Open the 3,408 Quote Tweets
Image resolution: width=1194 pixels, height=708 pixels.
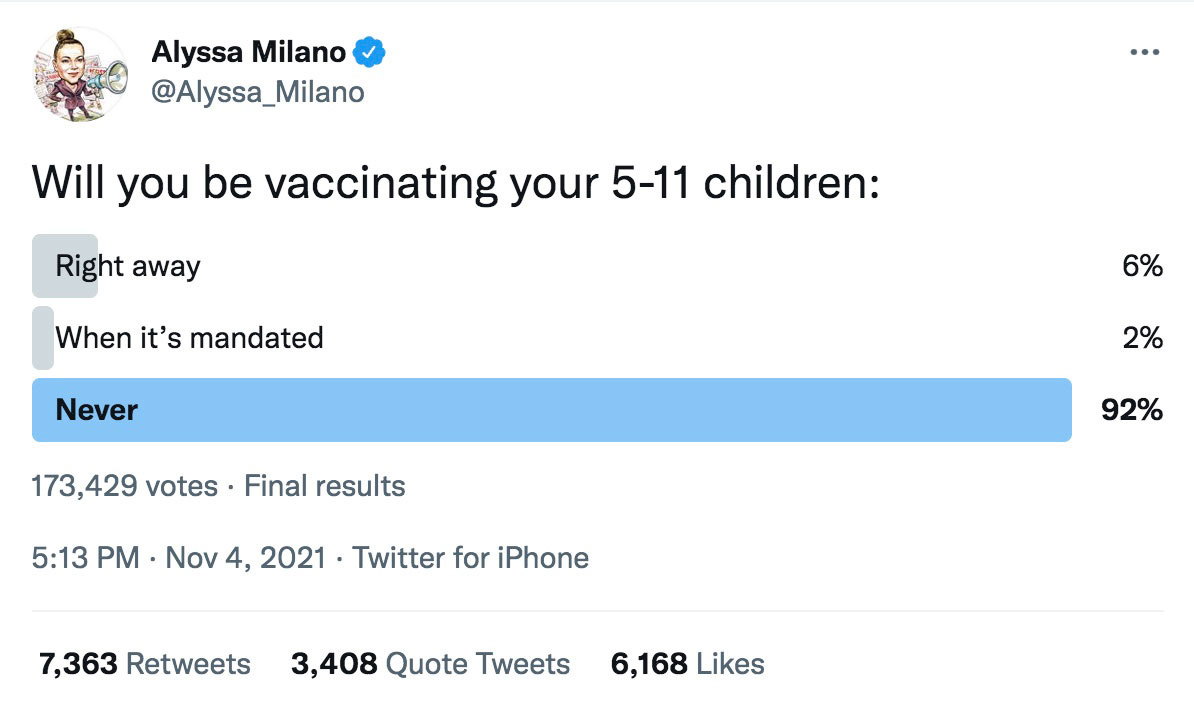[x=430, y=663]
